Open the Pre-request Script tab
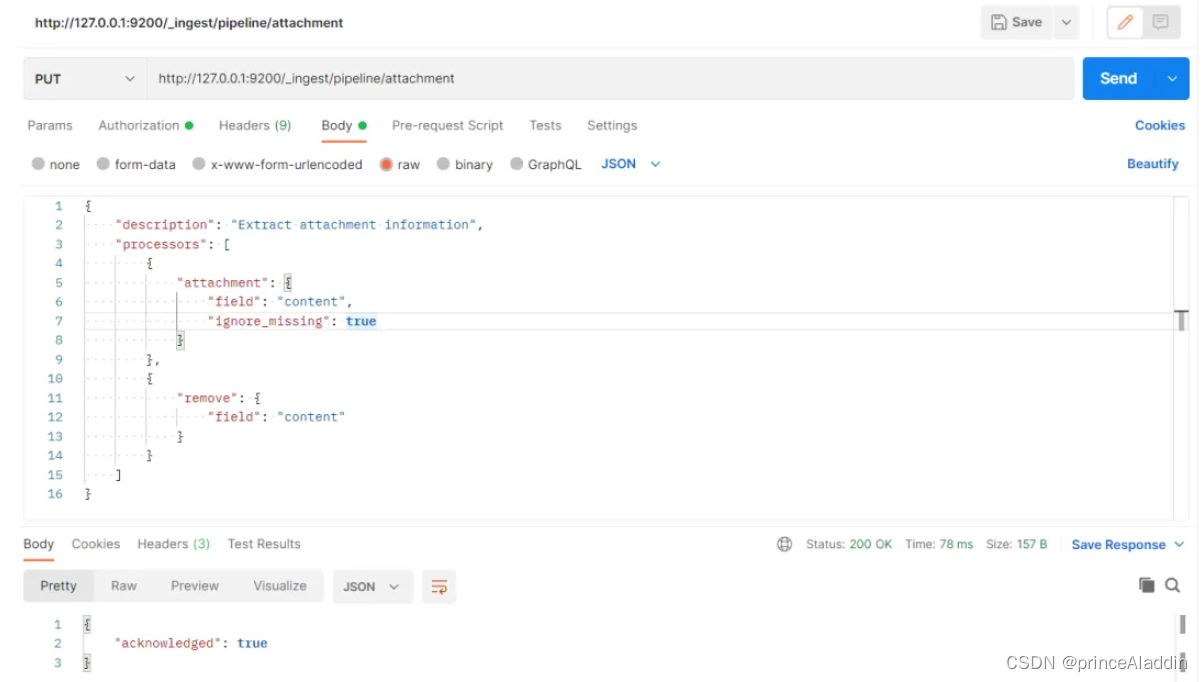This screenshot has width=1202, height=682. [447, 125]
